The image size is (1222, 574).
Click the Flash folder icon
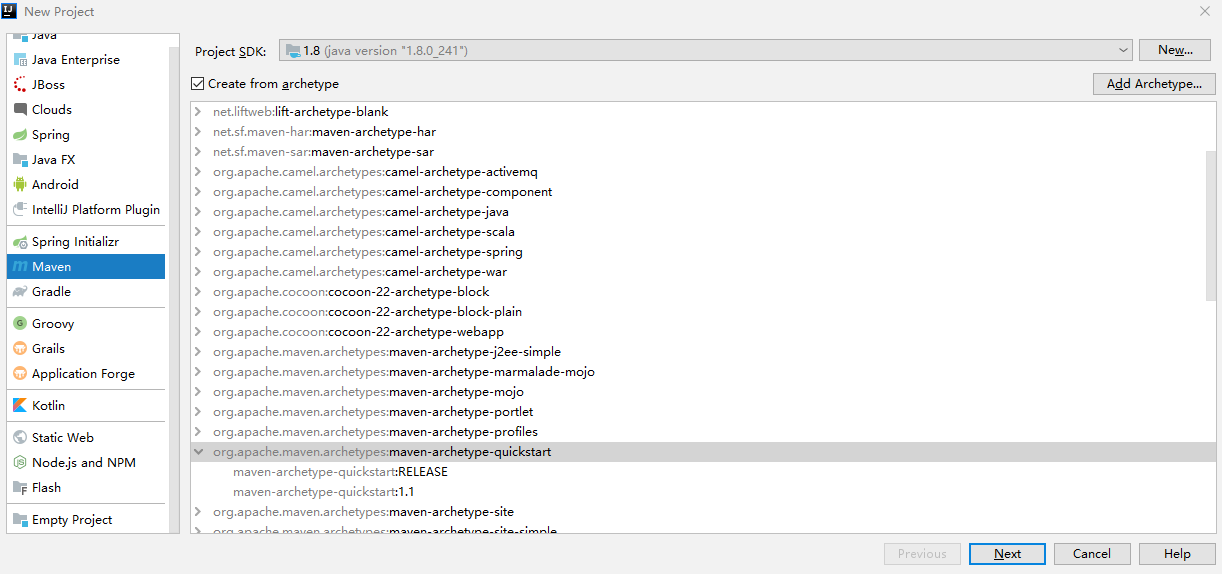coord(20,488)
